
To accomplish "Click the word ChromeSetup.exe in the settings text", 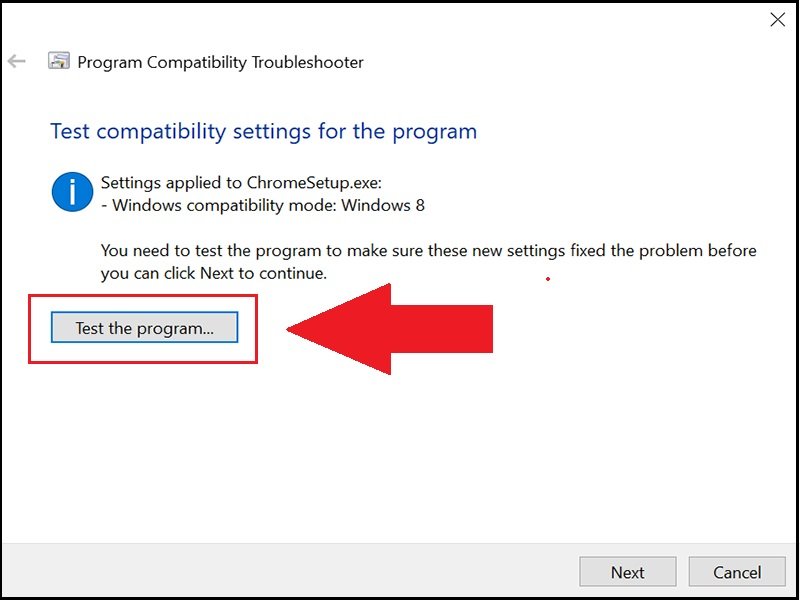I will pos(314,183).
